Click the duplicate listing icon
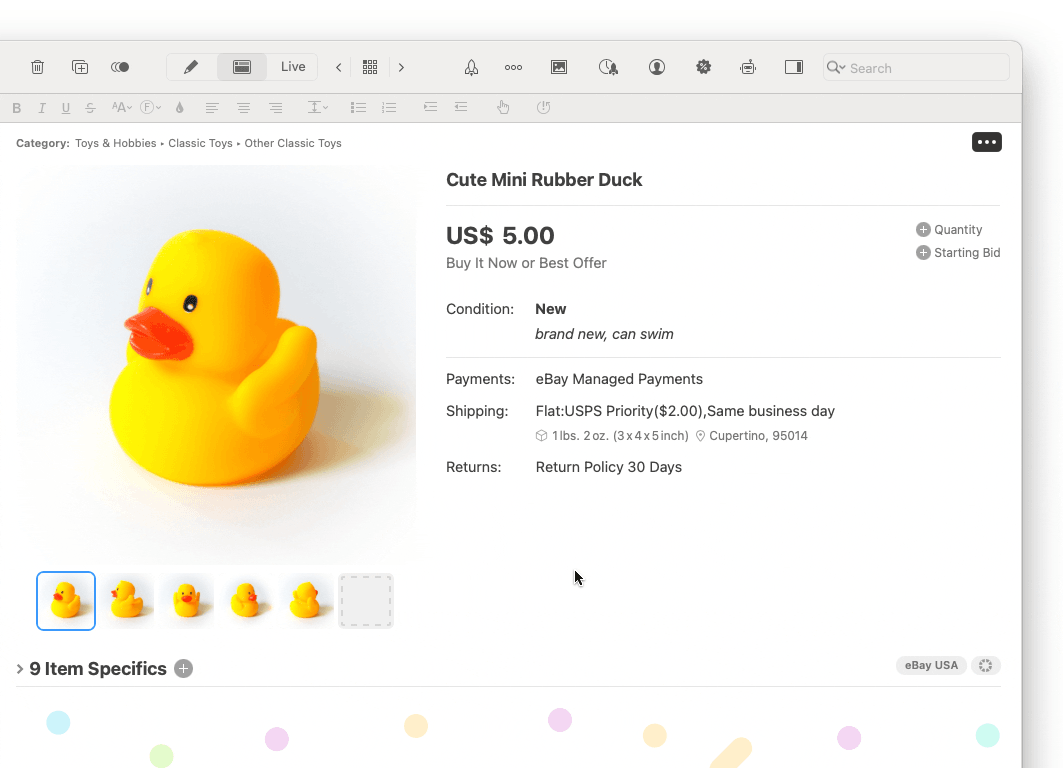Image resolution: width=1063 pixels, height=768 pixels. 80,67
